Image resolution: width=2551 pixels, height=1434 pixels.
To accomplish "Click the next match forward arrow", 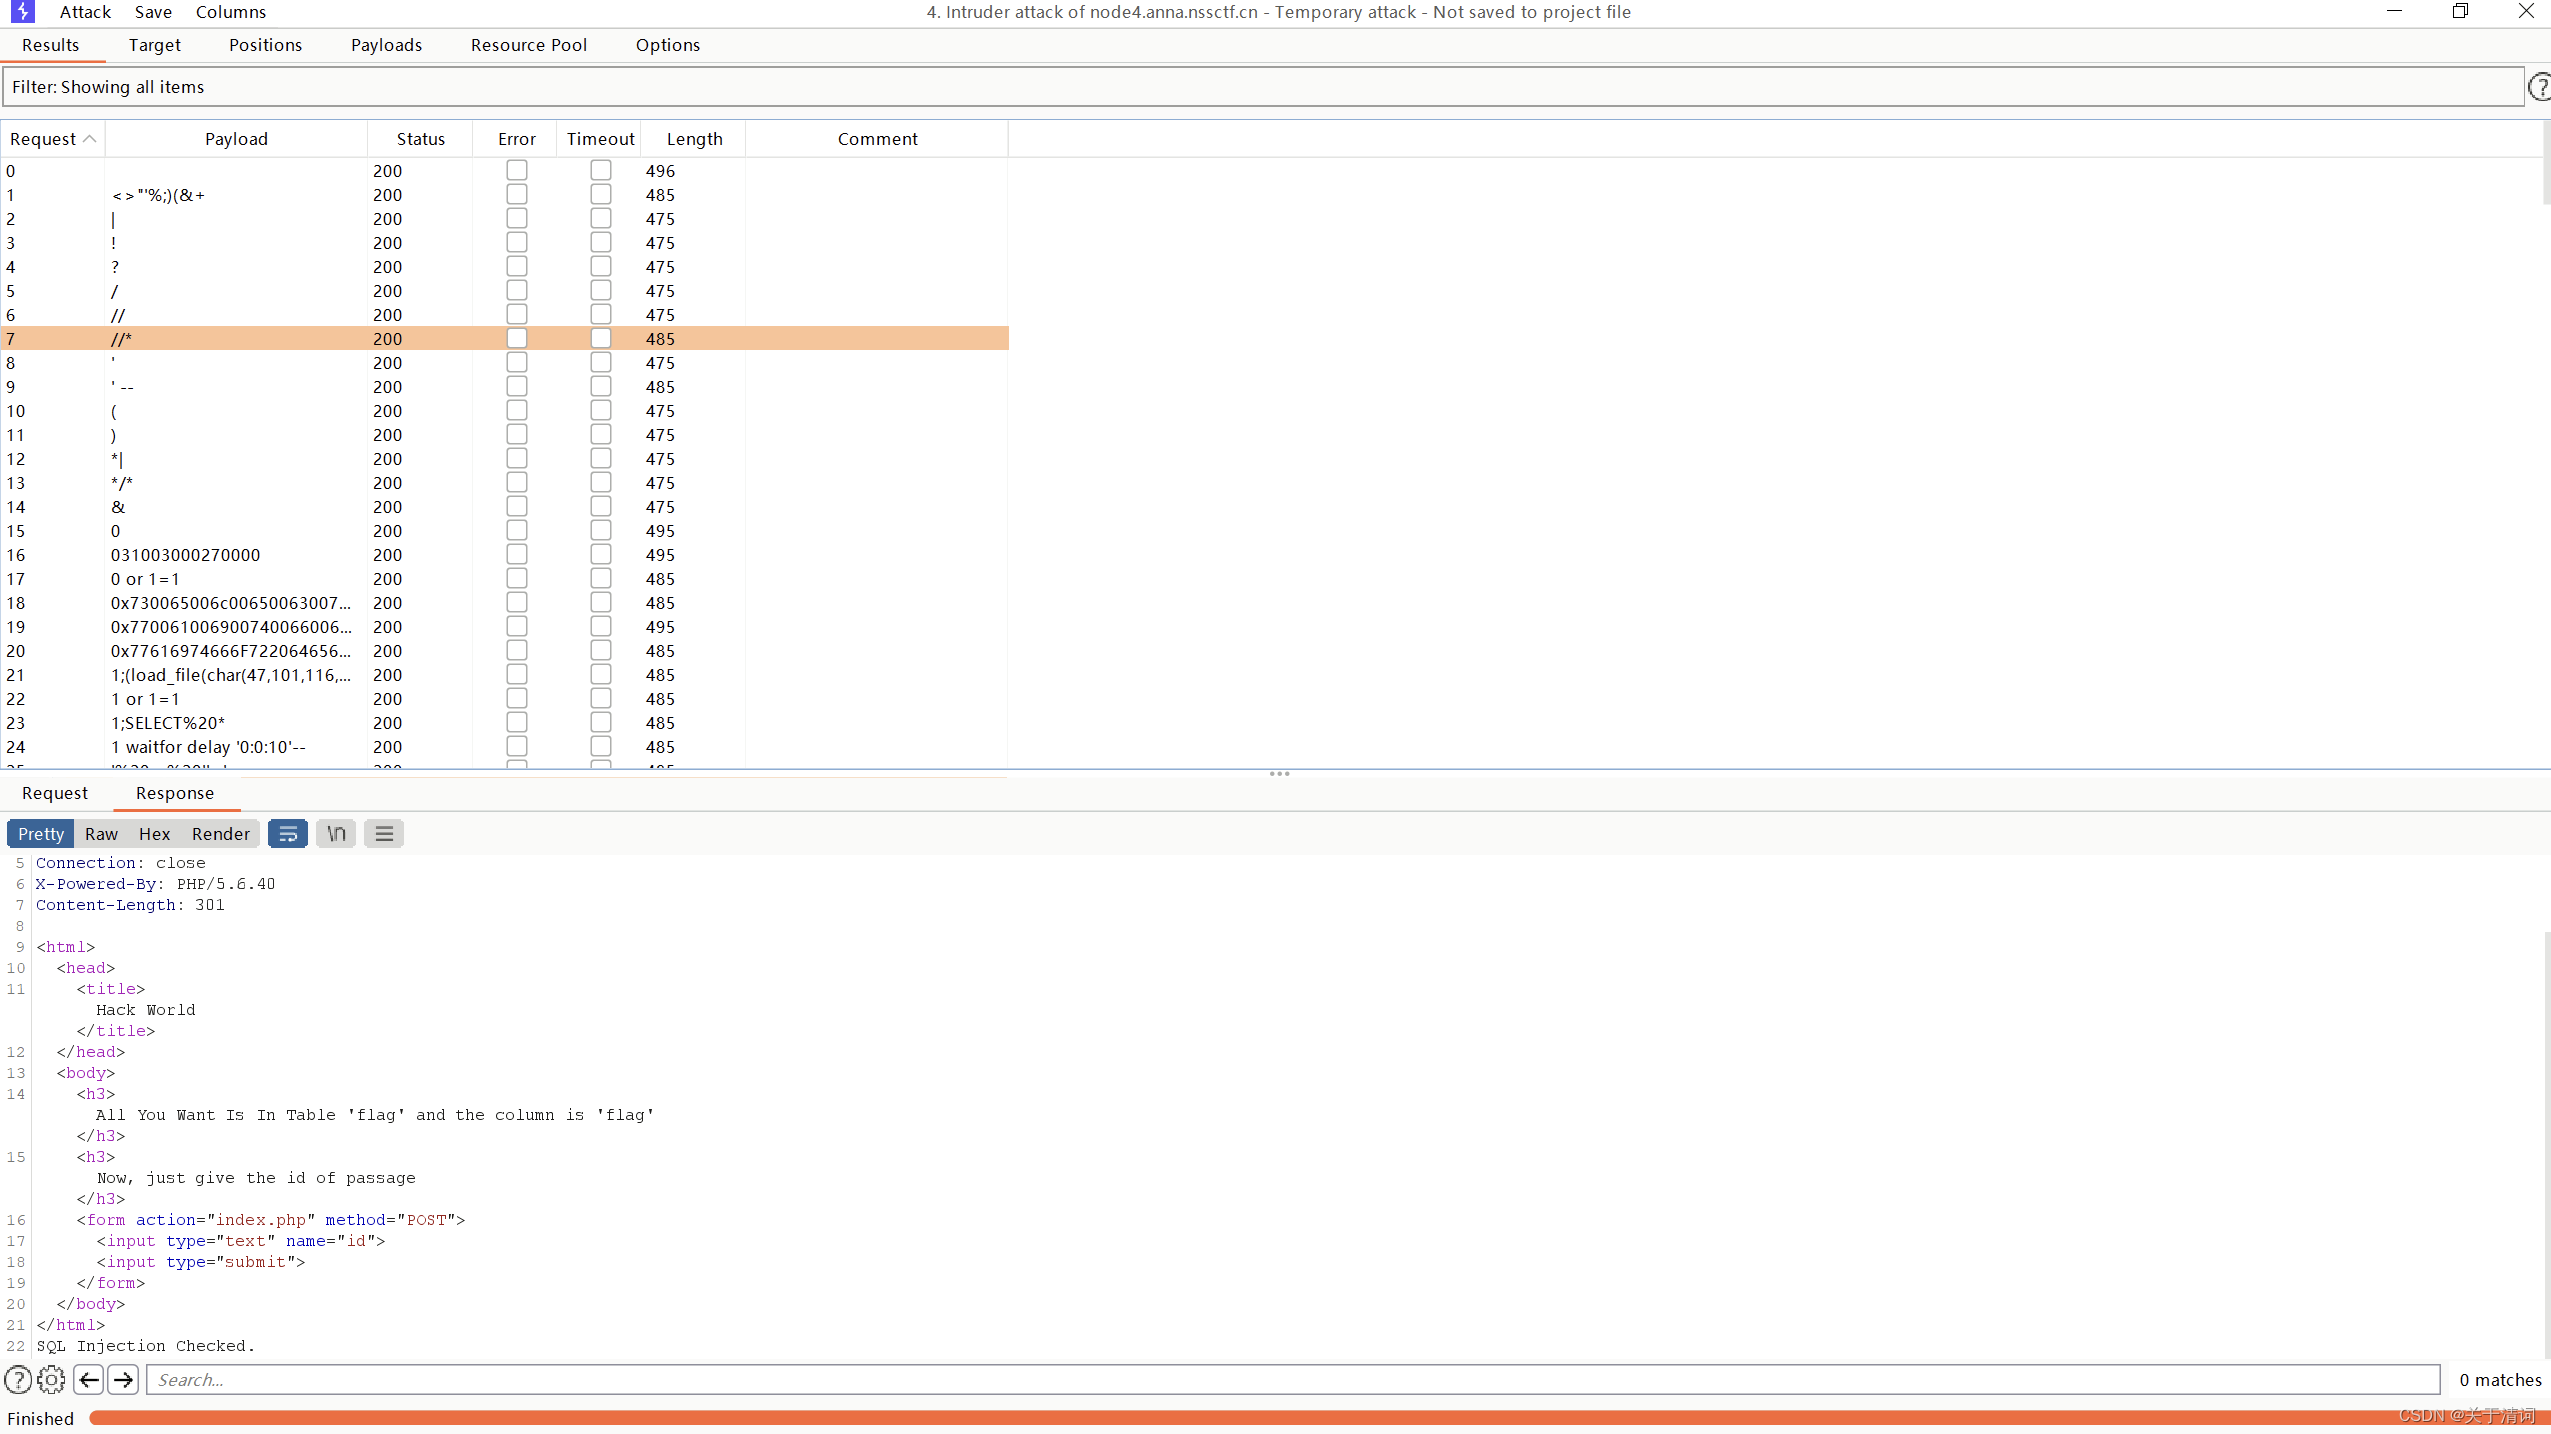I will click(123, 1380).
